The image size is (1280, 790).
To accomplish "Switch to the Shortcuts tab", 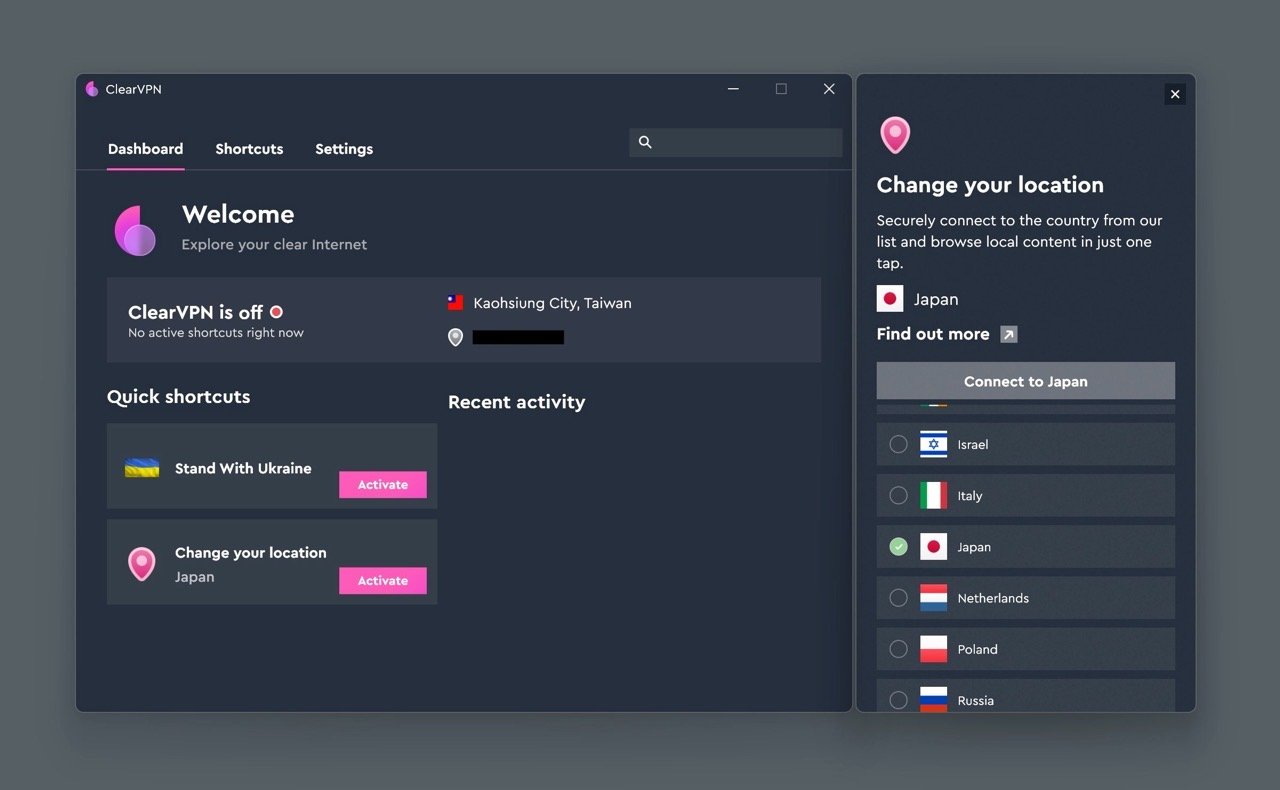I will coord(249,149).
